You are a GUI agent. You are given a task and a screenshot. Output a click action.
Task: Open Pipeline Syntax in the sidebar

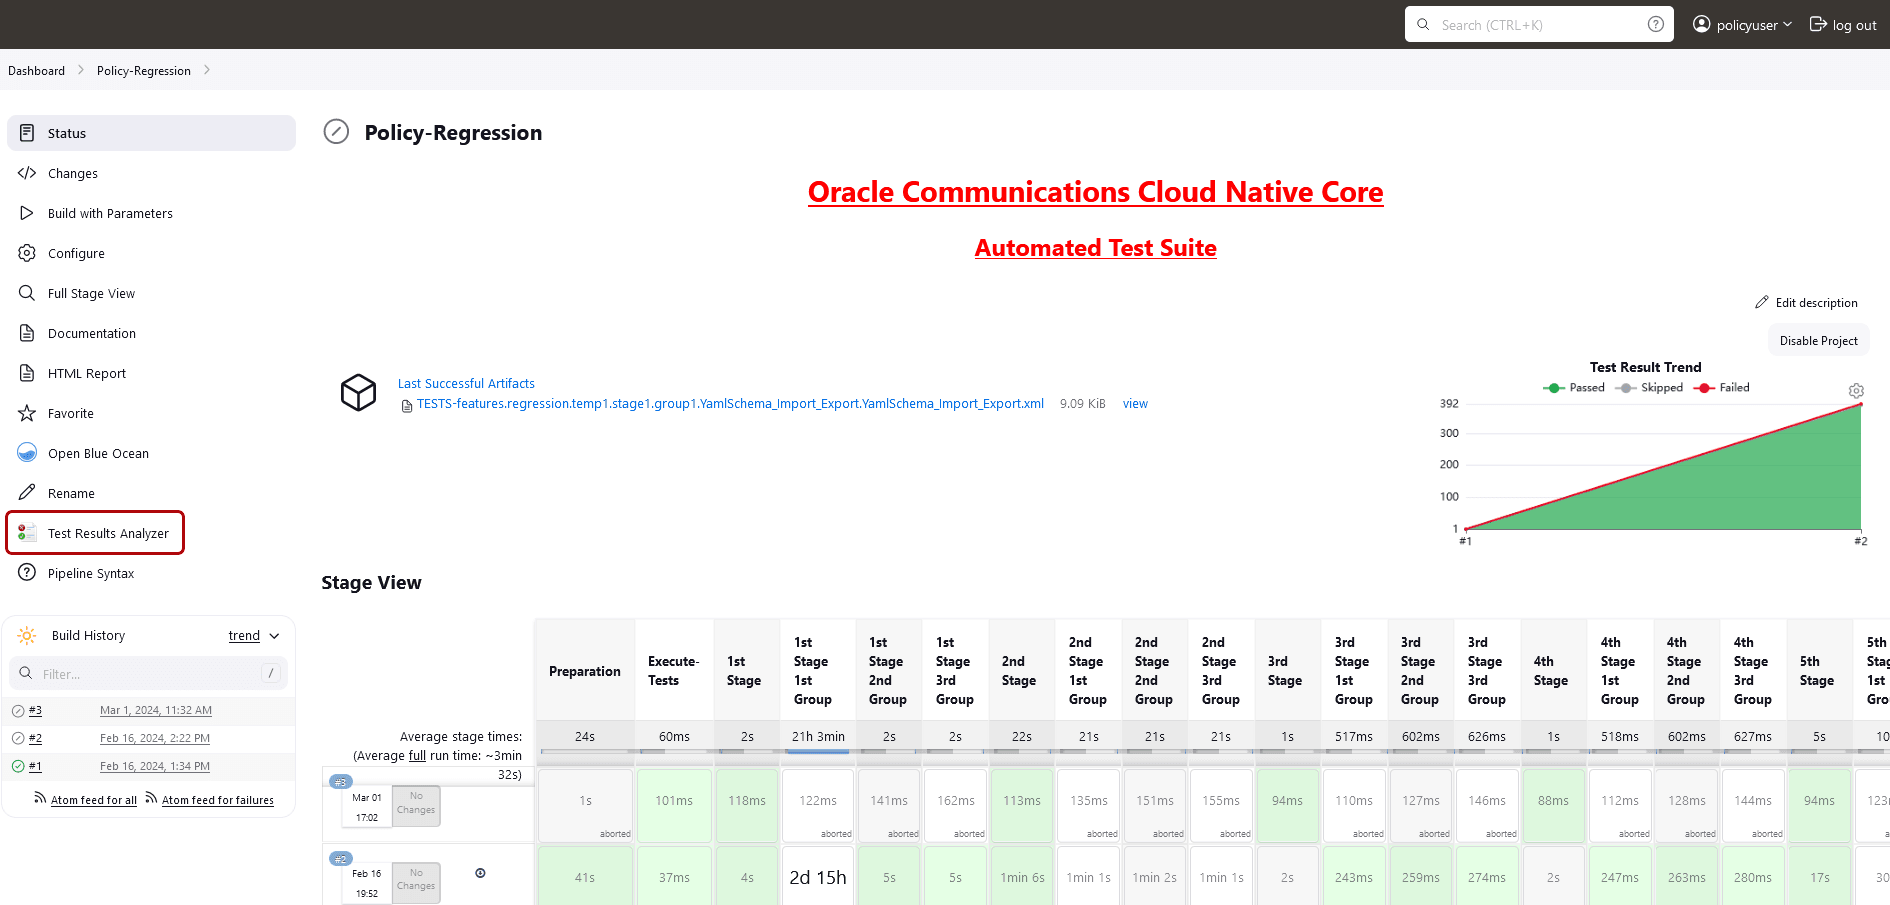[x=151, y=573]
